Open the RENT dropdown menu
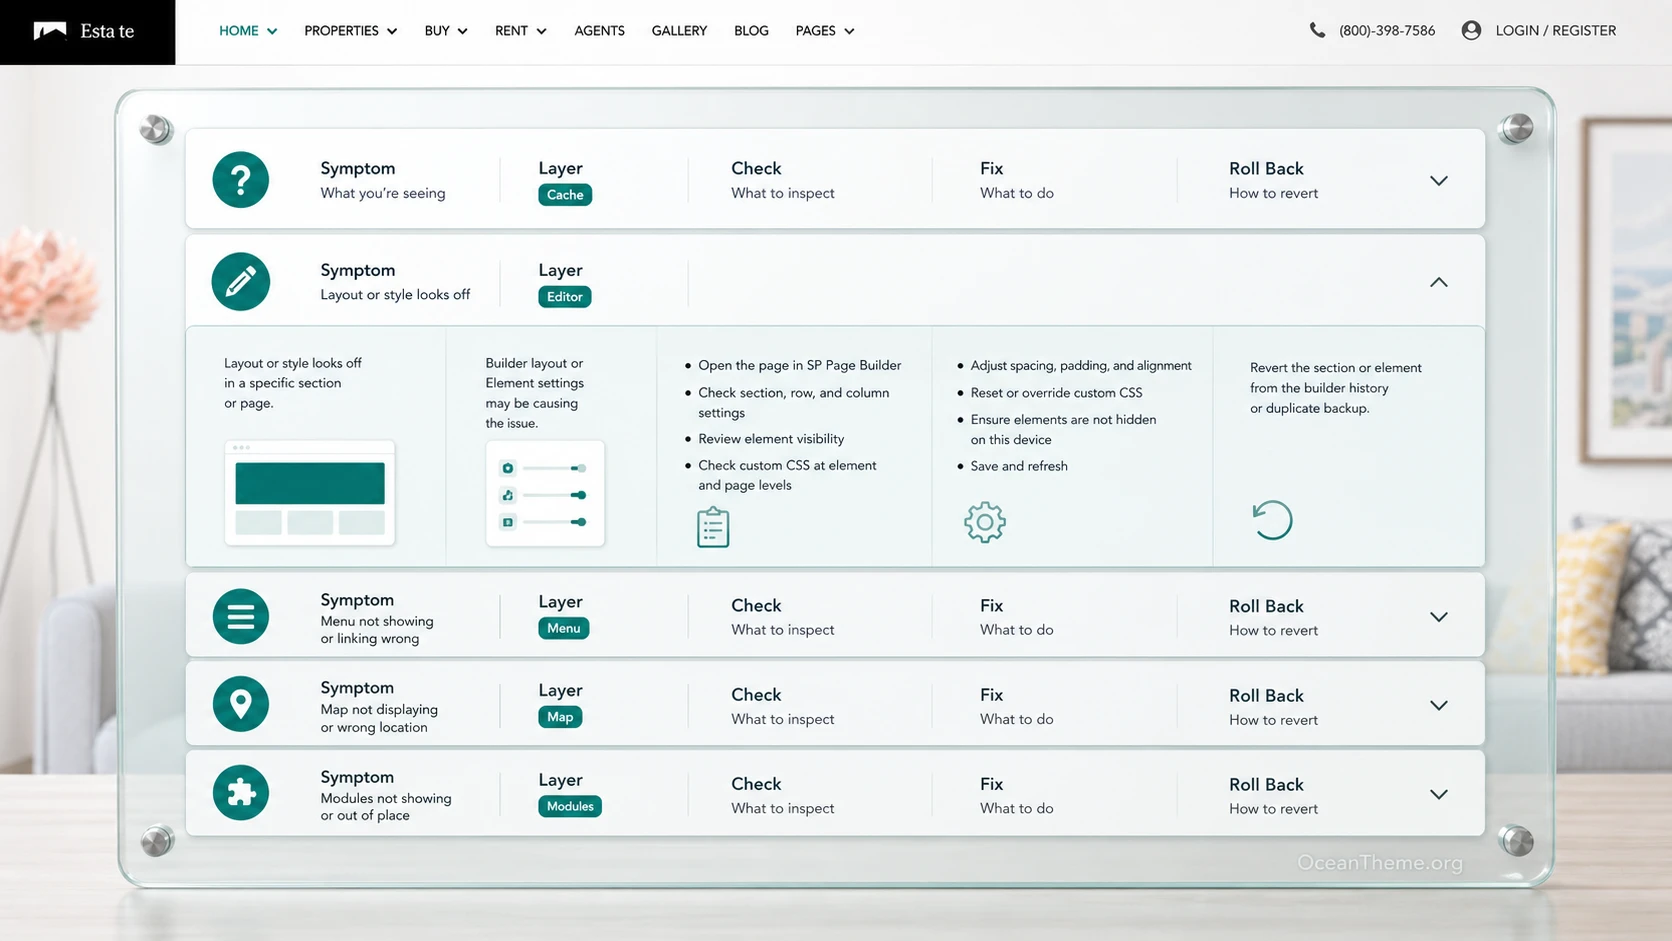 pyautogui.click(x=520, y=31)
